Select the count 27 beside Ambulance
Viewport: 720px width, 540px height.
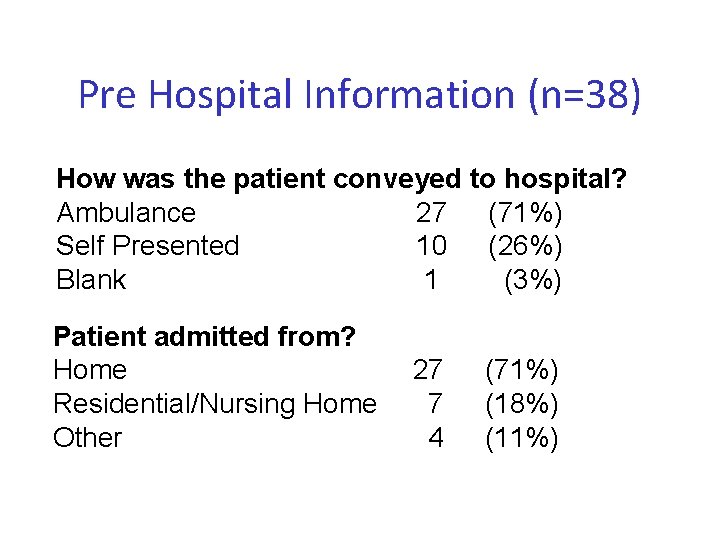point(430,212)
